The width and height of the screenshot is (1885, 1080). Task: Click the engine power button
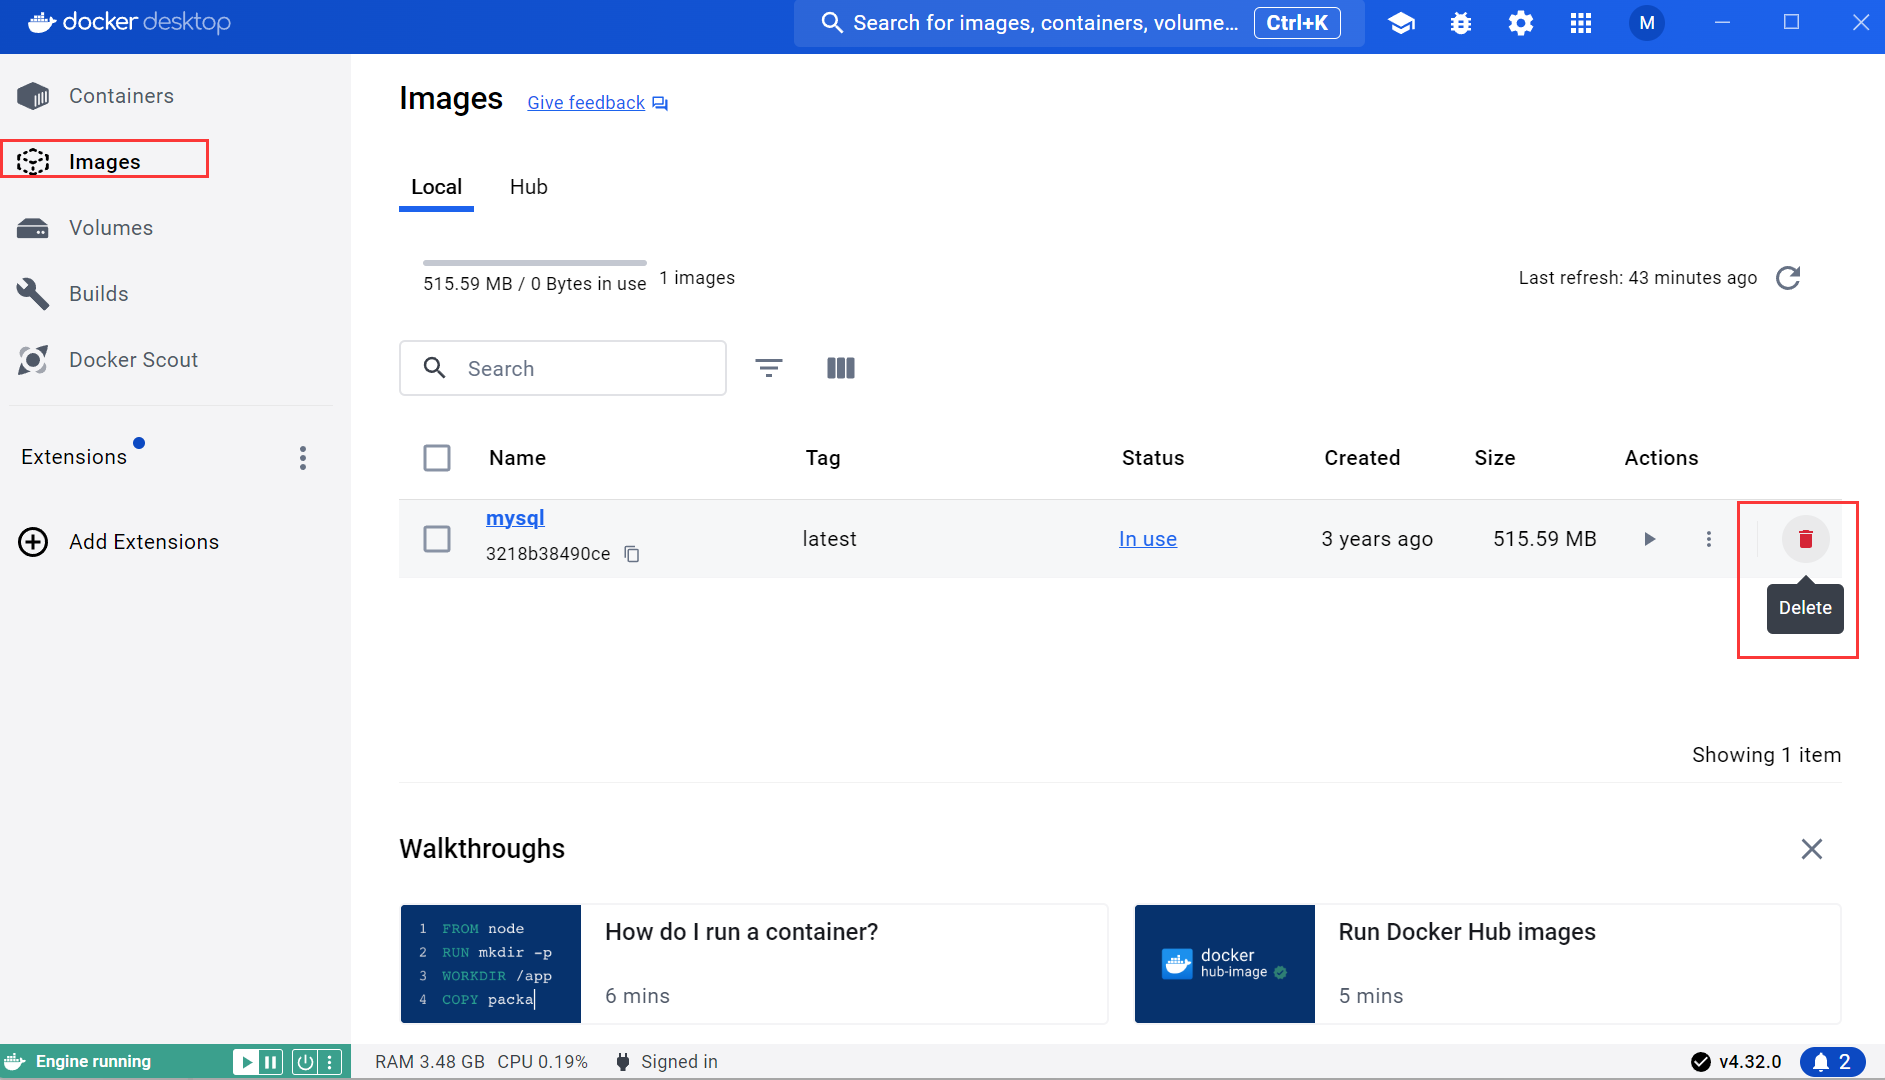click(x=305, y=1062)
